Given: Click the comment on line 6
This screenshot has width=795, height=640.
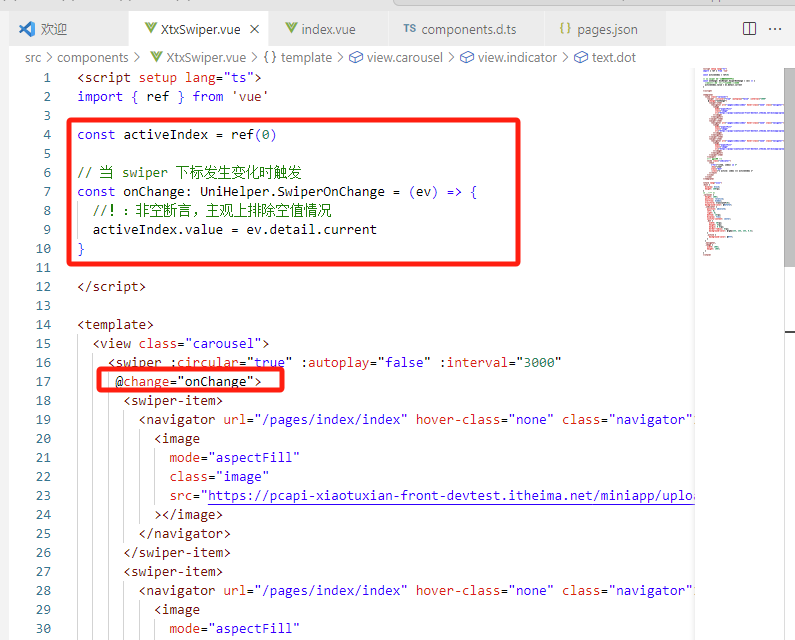Looking at the screenshot, I should (189, 172).
